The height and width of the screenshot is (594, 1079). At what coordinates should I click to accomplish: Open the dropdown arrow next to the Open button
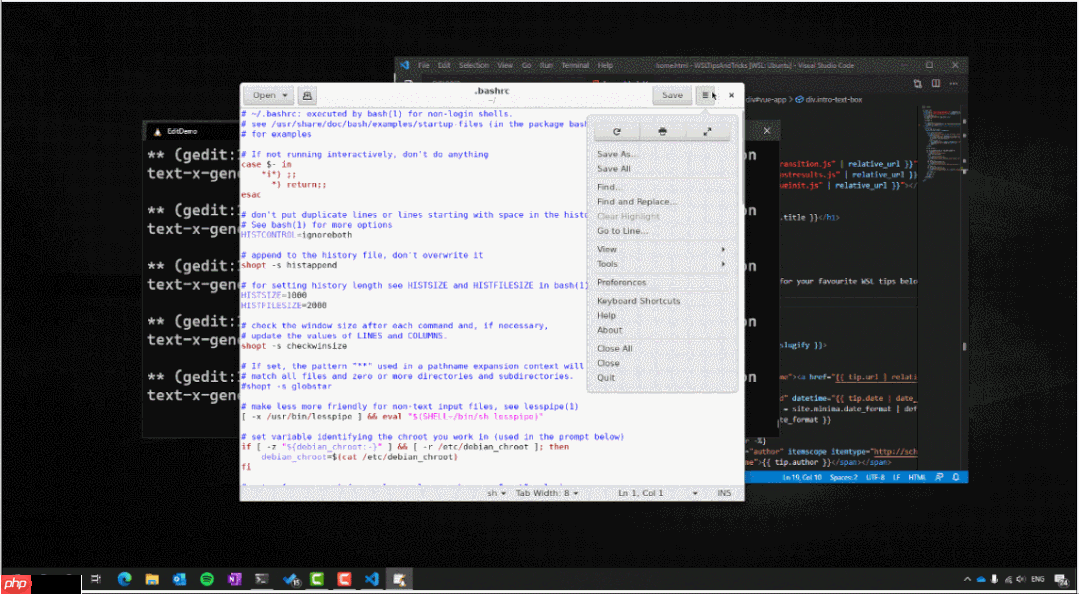point(283,95)
